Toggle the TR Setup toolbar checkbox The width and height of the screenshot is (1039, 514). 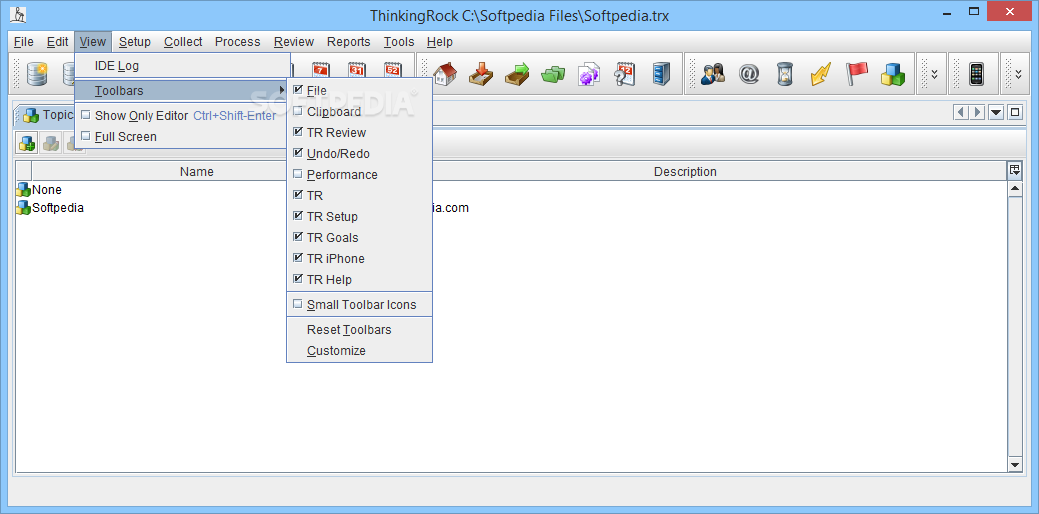[298, 216]
